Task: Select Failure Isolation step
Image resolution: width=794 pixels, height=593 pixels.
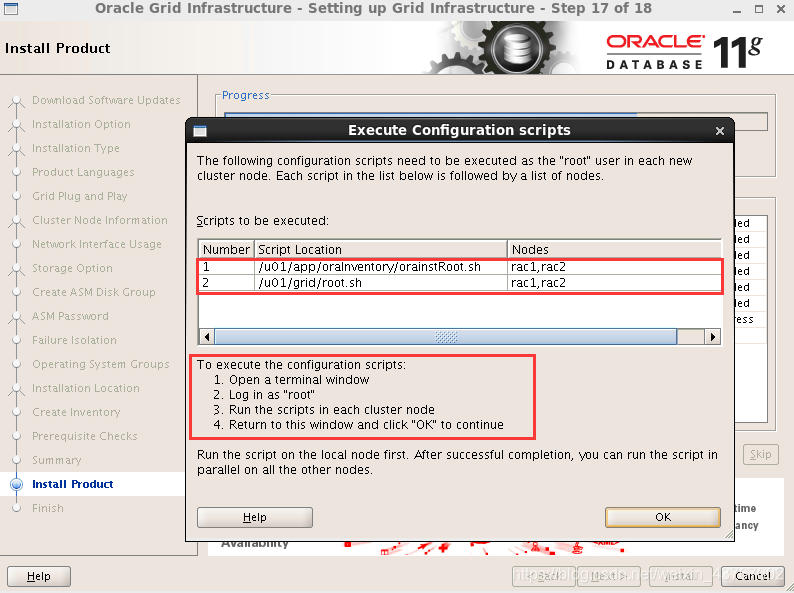Action: pyautogui.click(x=74, y=340)
